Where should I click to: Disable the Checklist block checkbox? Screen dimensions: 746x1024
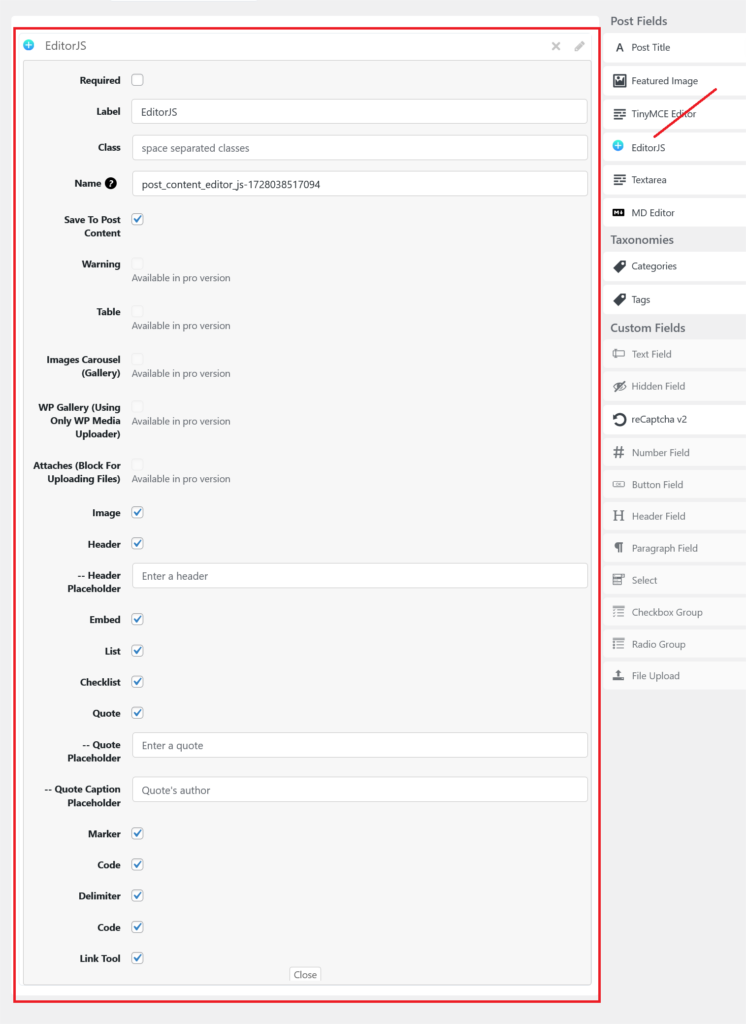click(x=138, y=682)
